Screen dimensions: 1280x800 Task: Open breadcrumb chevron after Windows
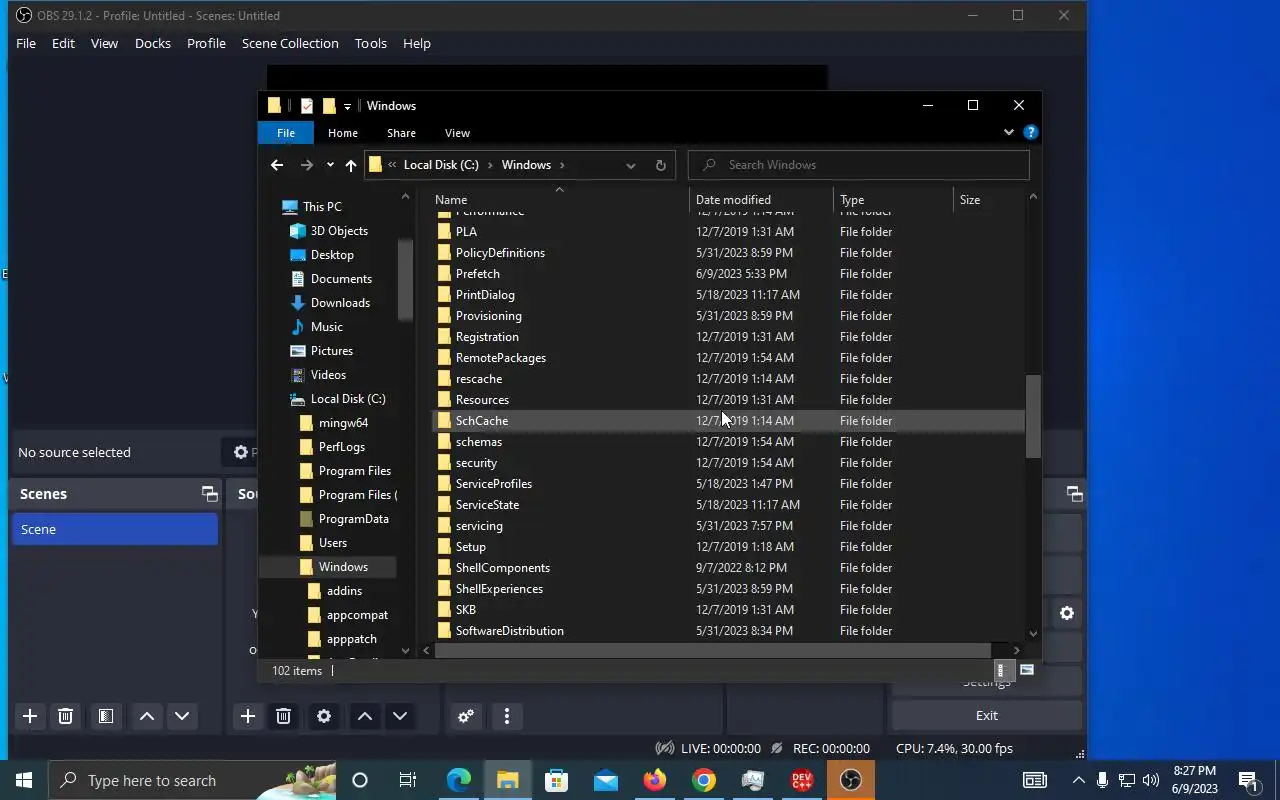click(562, 165)
